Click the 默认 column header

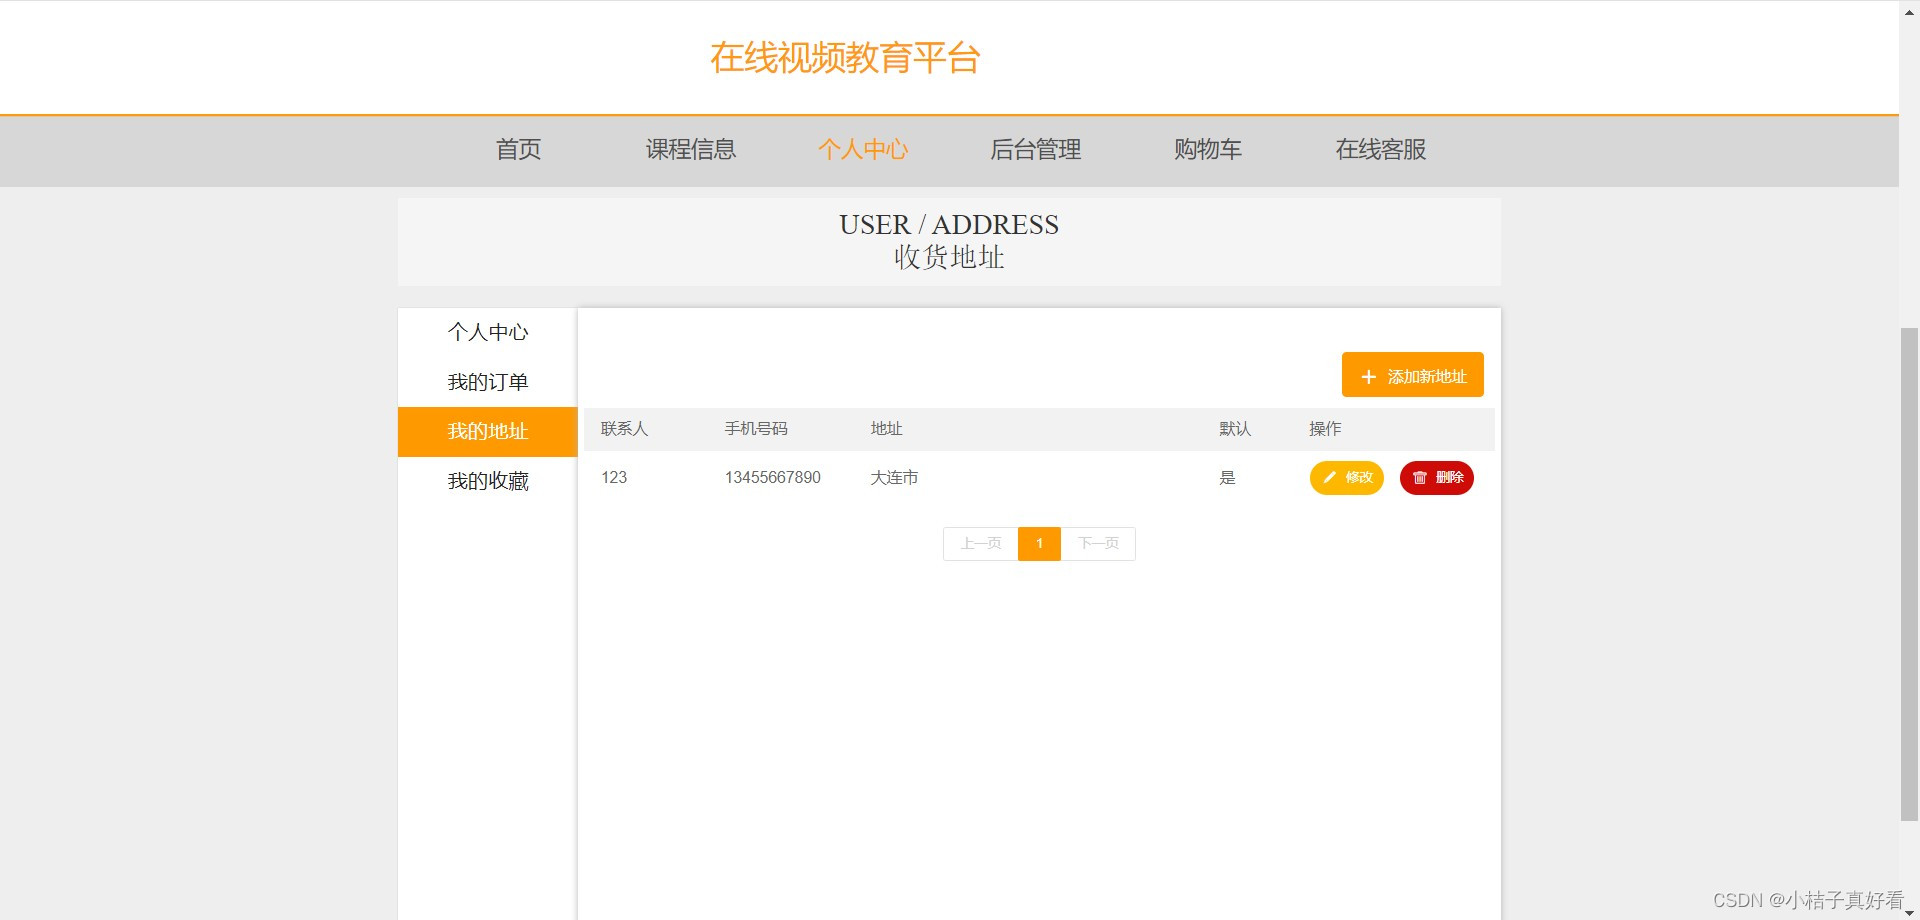1235,429
